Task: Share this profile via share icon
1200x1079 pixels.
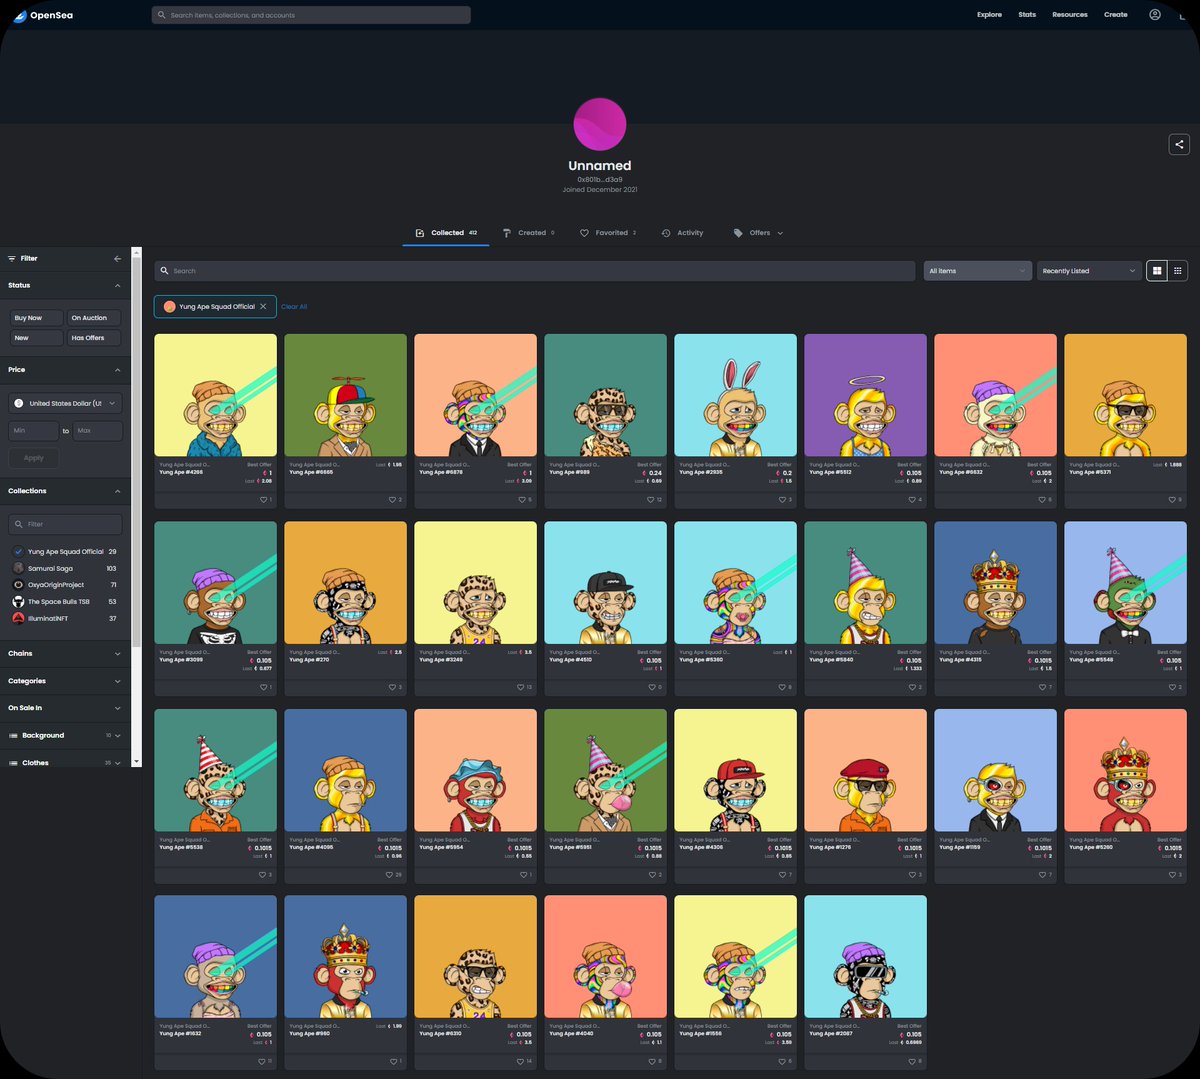Action: tap(1179, 144)
